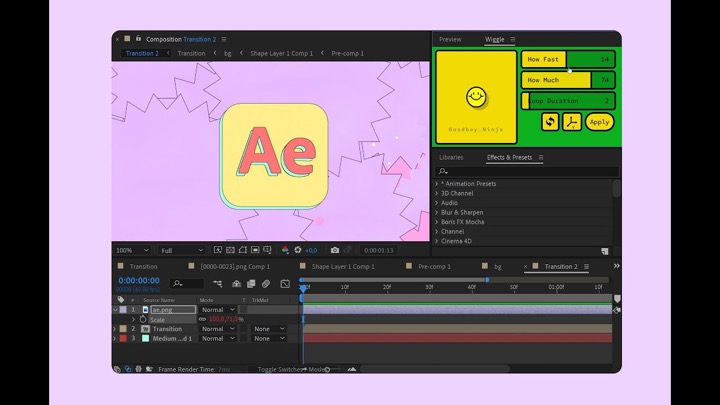Click the label color of layer 3

click(x=123, y=338)
